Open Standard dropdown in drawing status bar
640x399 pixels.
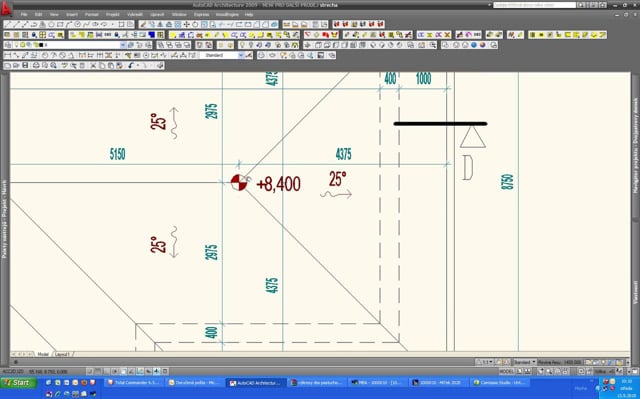click(x=524, y=362)
